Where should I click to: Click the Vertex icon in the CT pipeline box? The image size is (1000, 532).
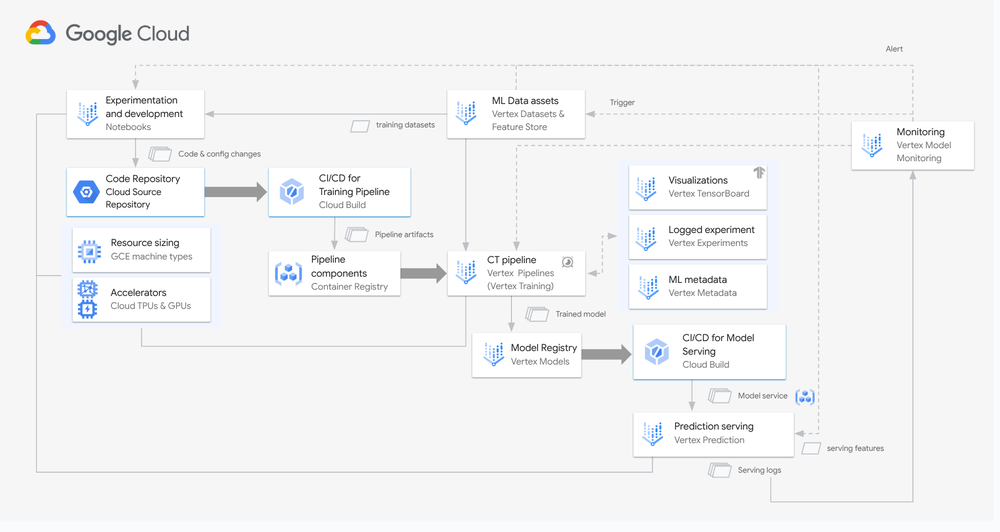(x=466, y=272)
